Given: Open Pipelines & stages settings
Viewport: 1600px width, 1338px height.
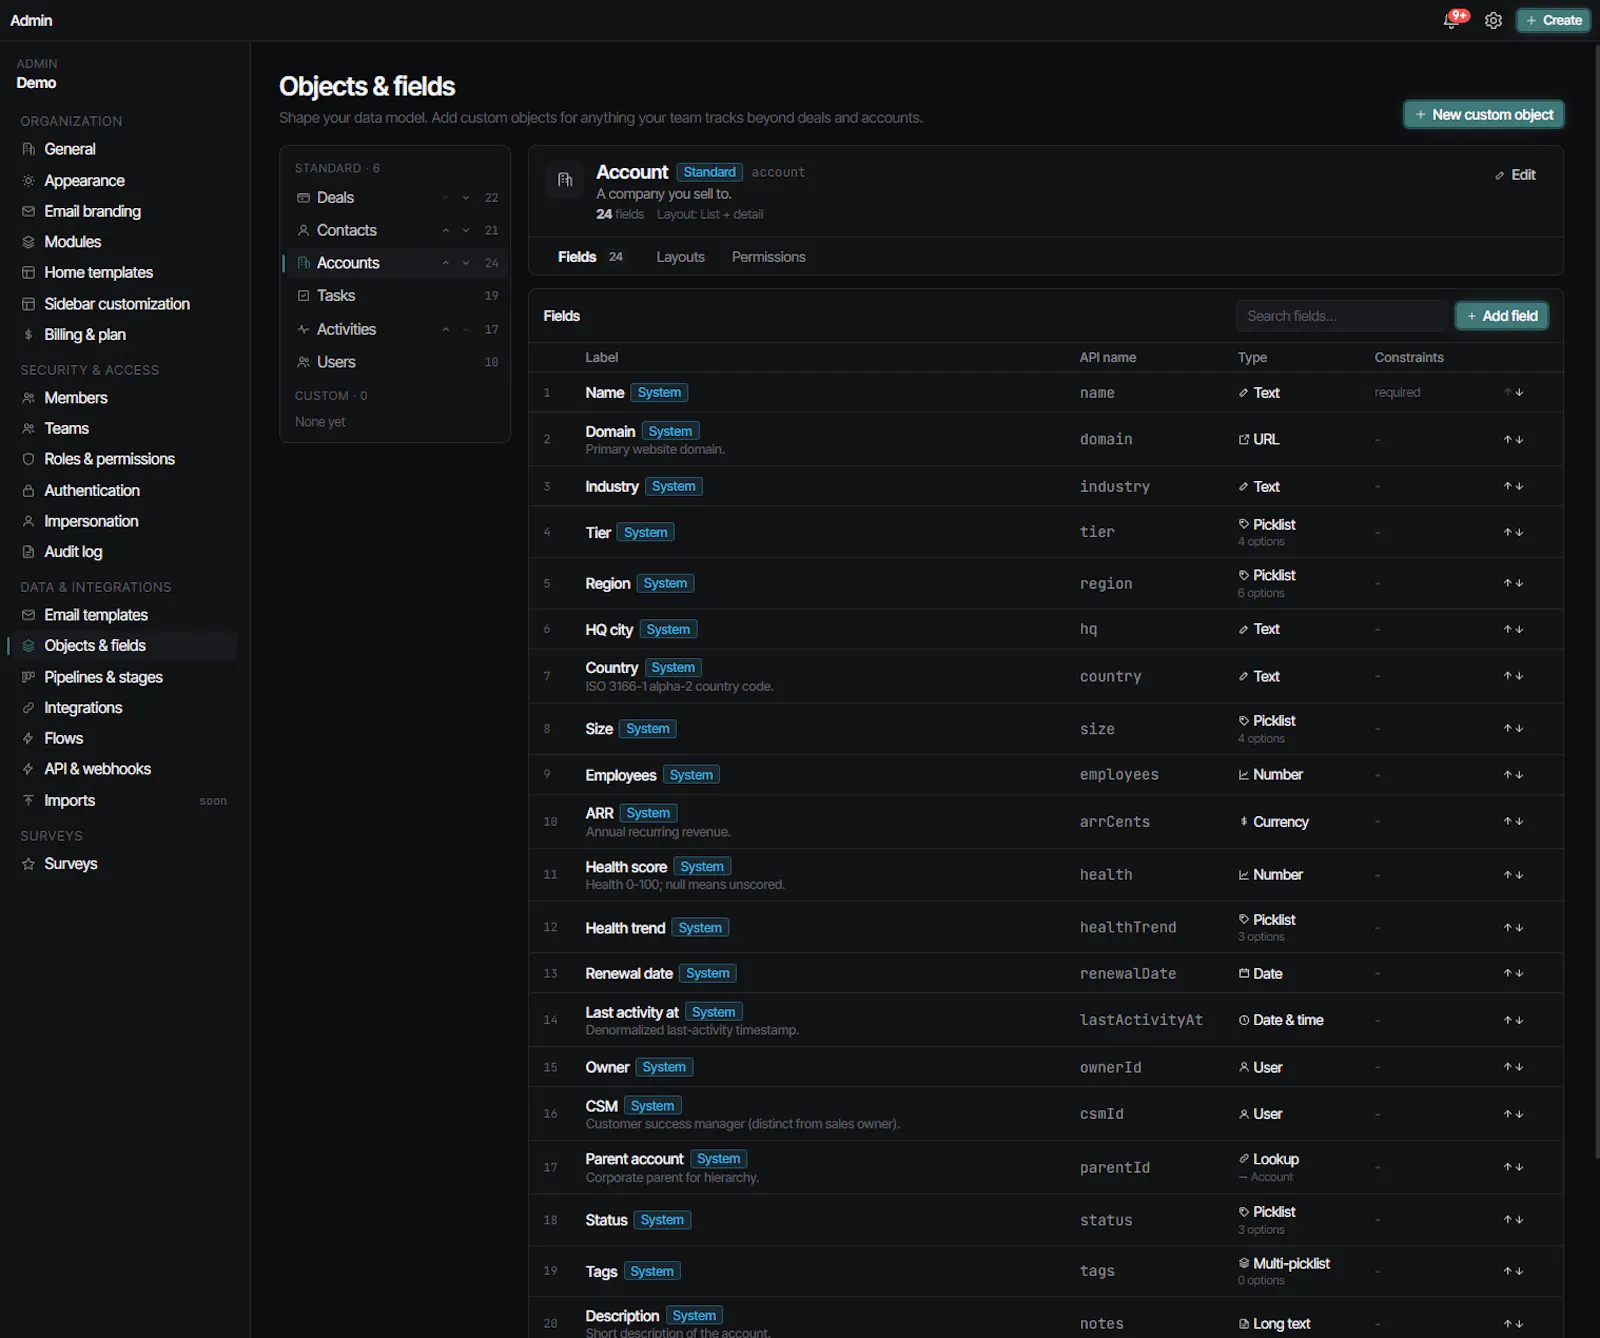Looking at the screenshot, I should (122, 677).
